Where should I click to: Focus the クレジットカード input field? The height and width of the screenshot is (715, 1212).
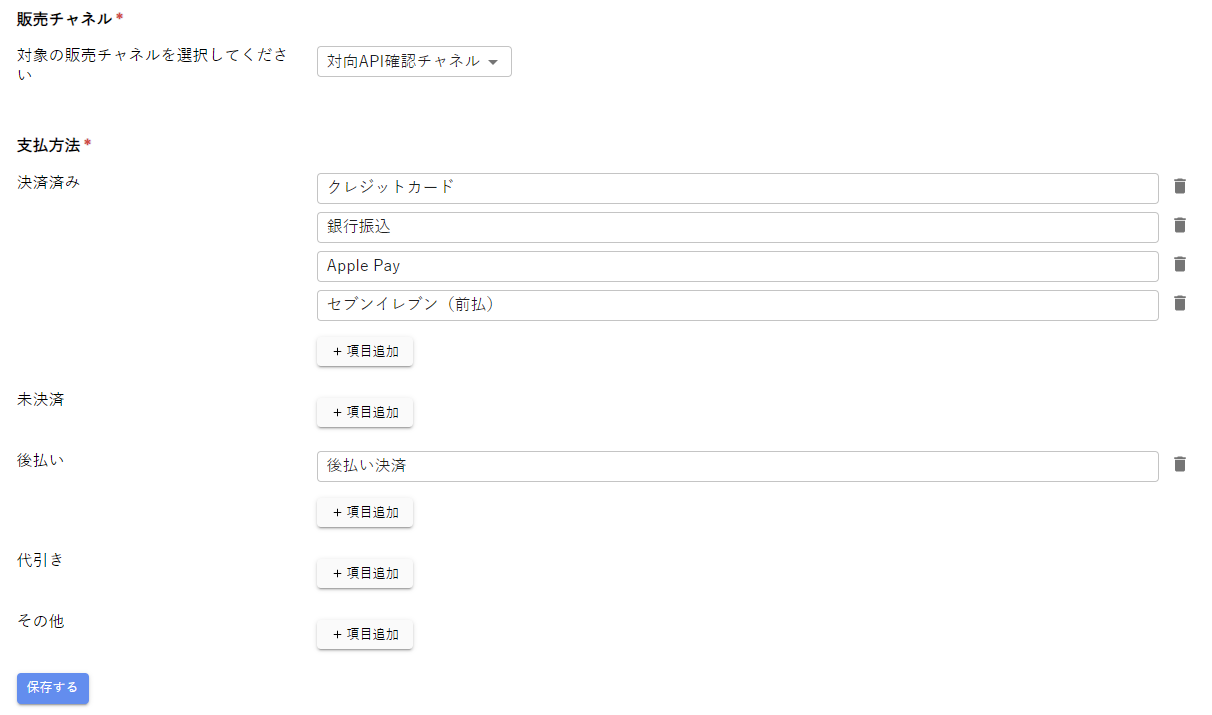[x=738, y=188]
